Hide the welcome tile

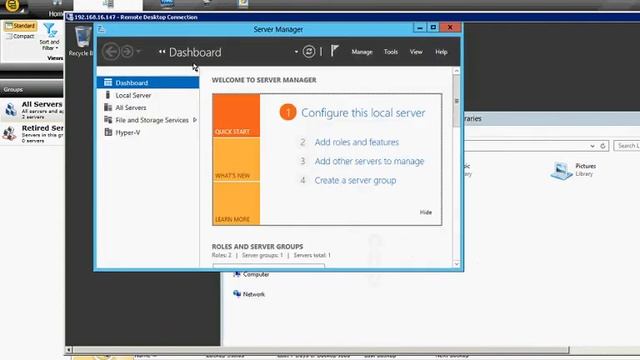pos(426,212)
